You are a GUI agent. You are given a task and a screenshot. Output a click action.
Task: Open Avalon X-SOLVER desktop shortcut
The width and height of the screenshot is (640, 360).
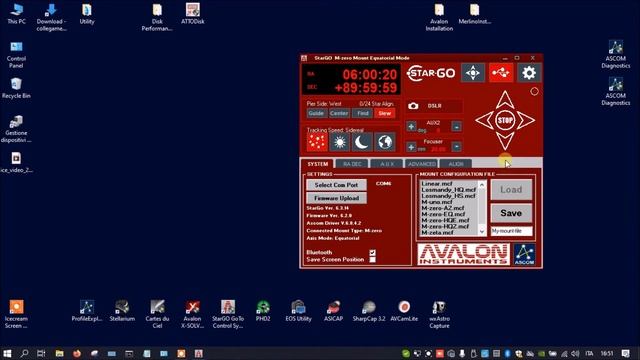click(x=192, y=315)
